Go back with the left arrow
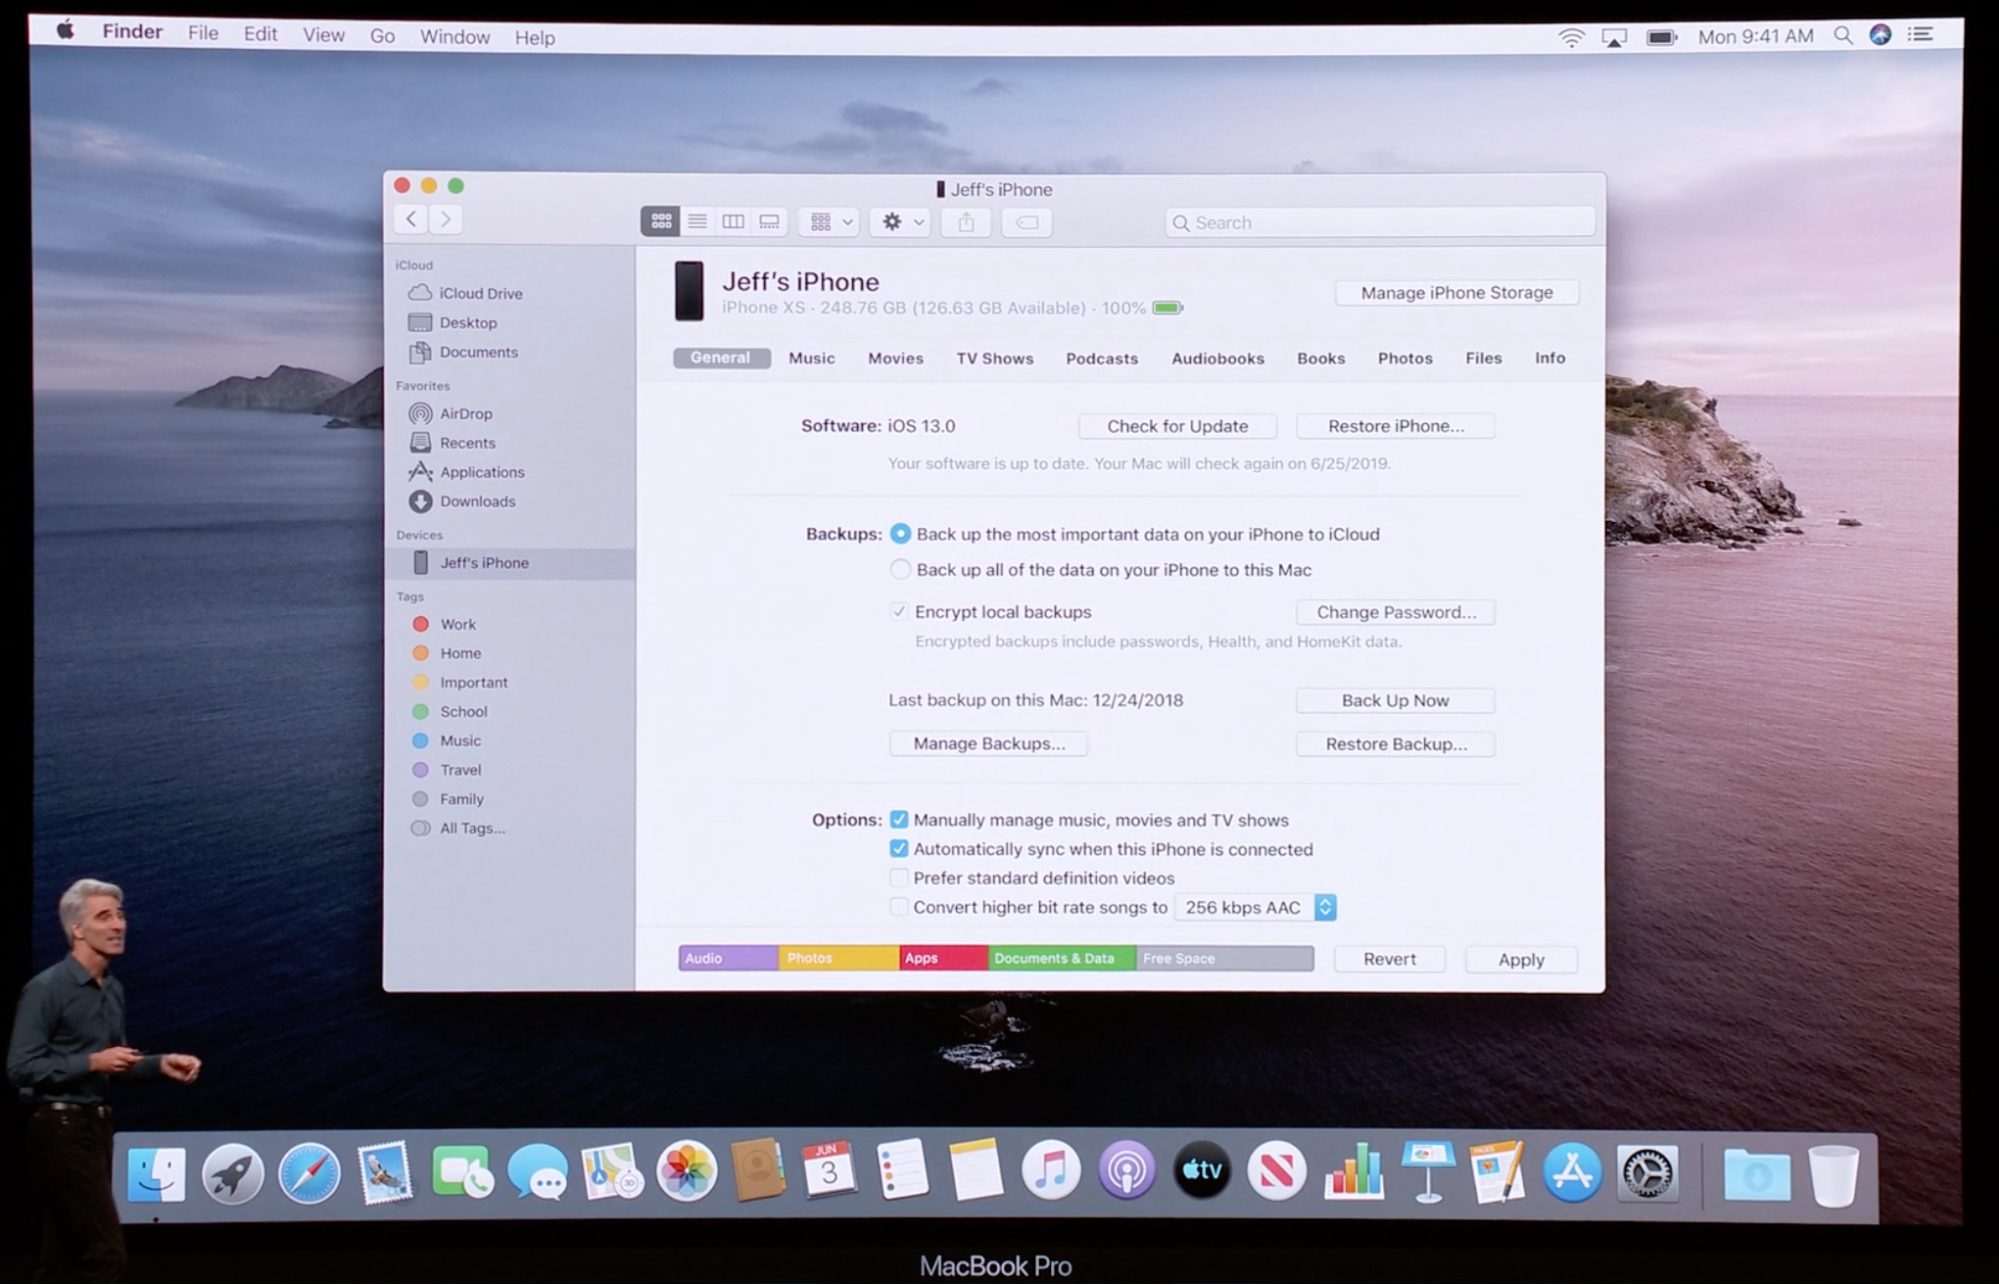The height and width of the screenshot is (1285, 1999). [411, 219]
